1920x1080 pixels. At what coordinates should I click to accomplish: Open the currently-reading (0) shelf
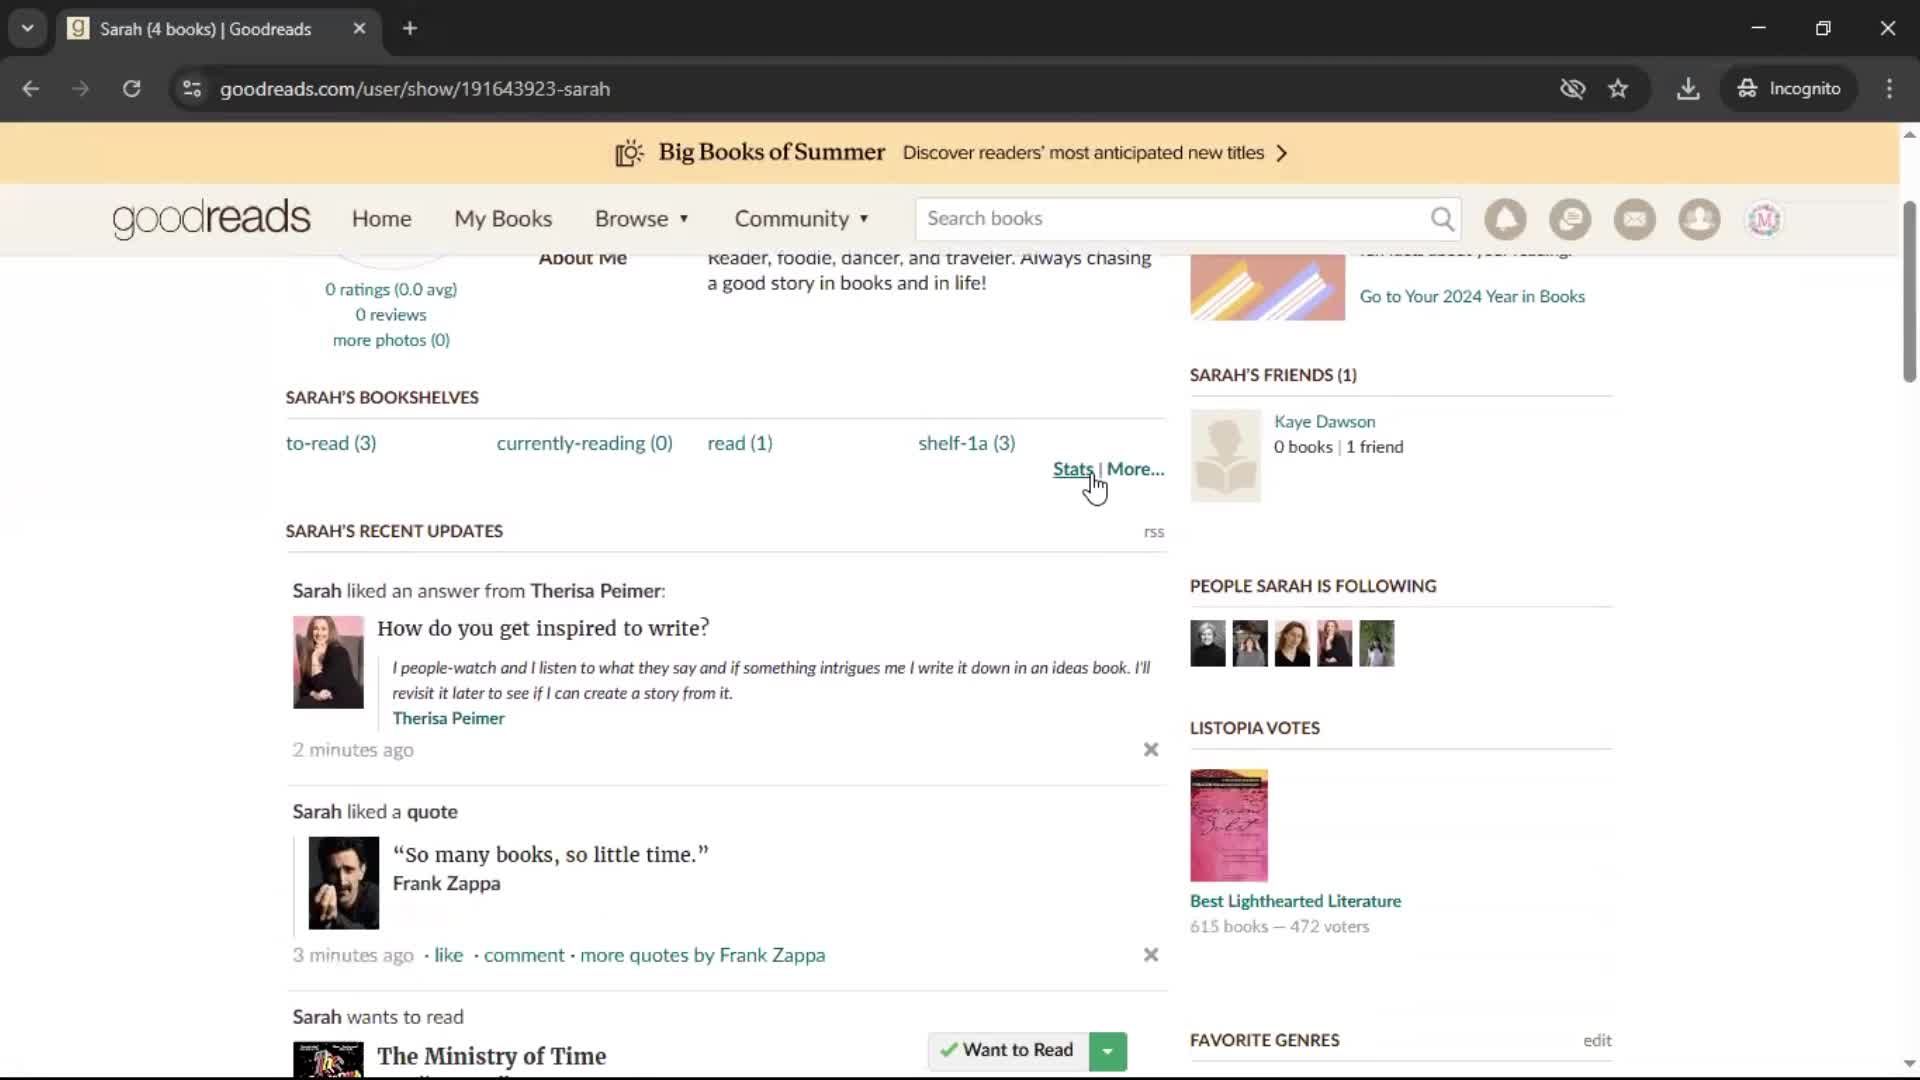click(584, 443)
